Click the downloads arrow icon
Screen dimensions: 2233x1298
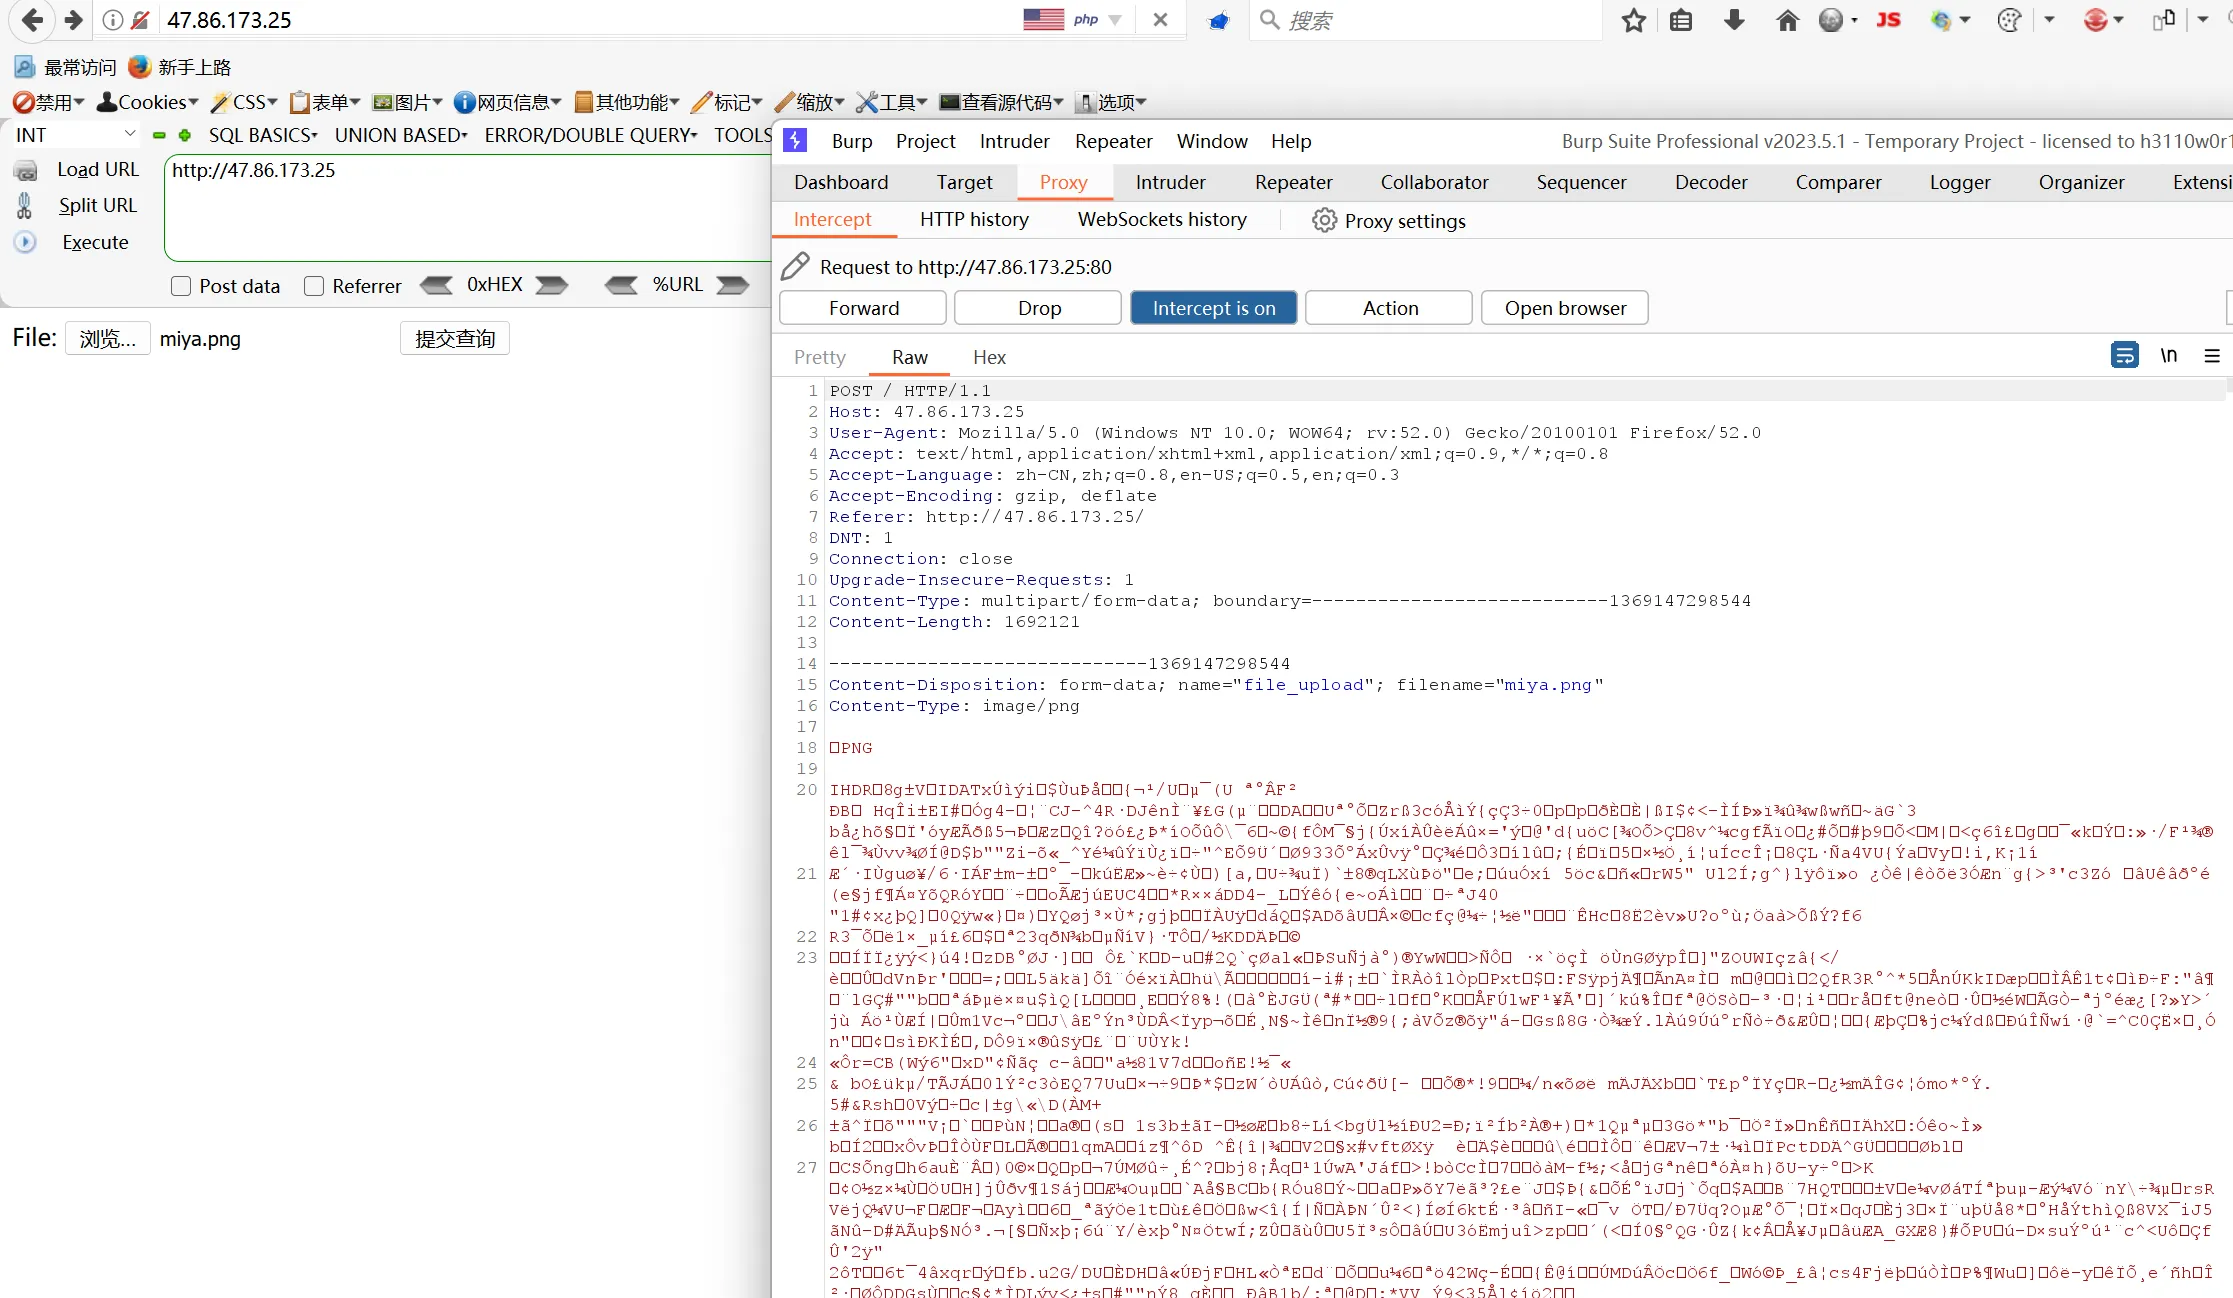coord(1734,20)
